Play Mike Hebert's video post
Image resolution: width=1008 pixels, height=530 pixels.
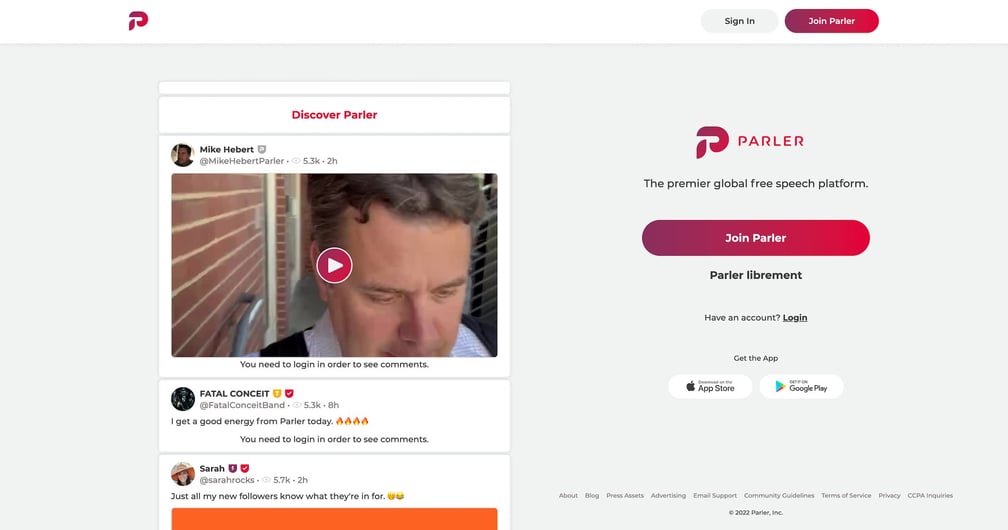(334, 265)
